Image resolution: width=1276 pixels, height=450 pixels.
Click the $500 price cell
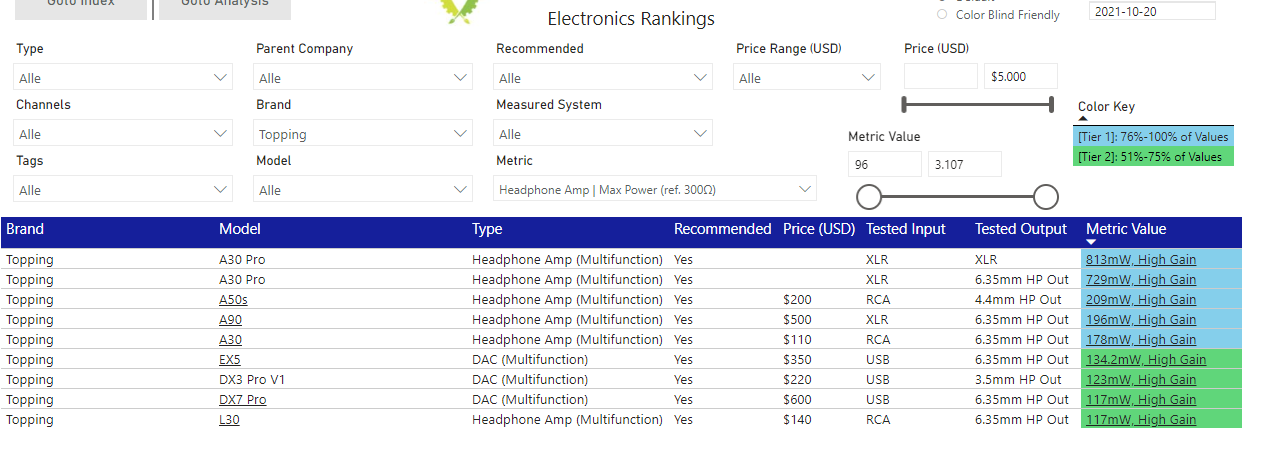(798, 320)
